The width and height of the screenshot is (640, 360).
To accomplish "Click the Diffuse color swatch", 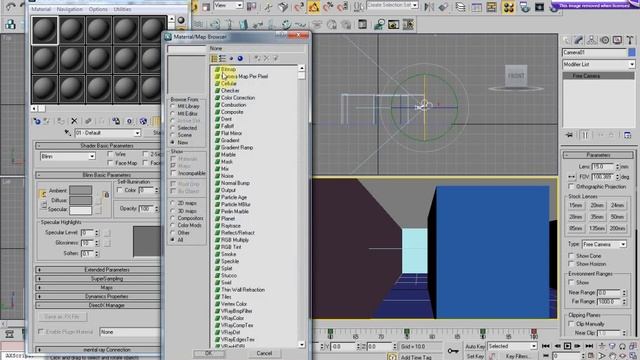I will click(80, 200).
